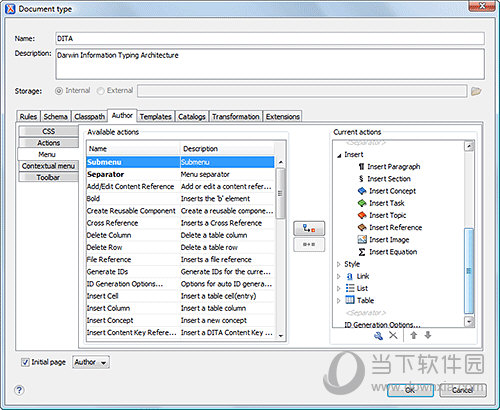Expand the Table node
This screenshot has width=500, height=410.
coord(339,300)
